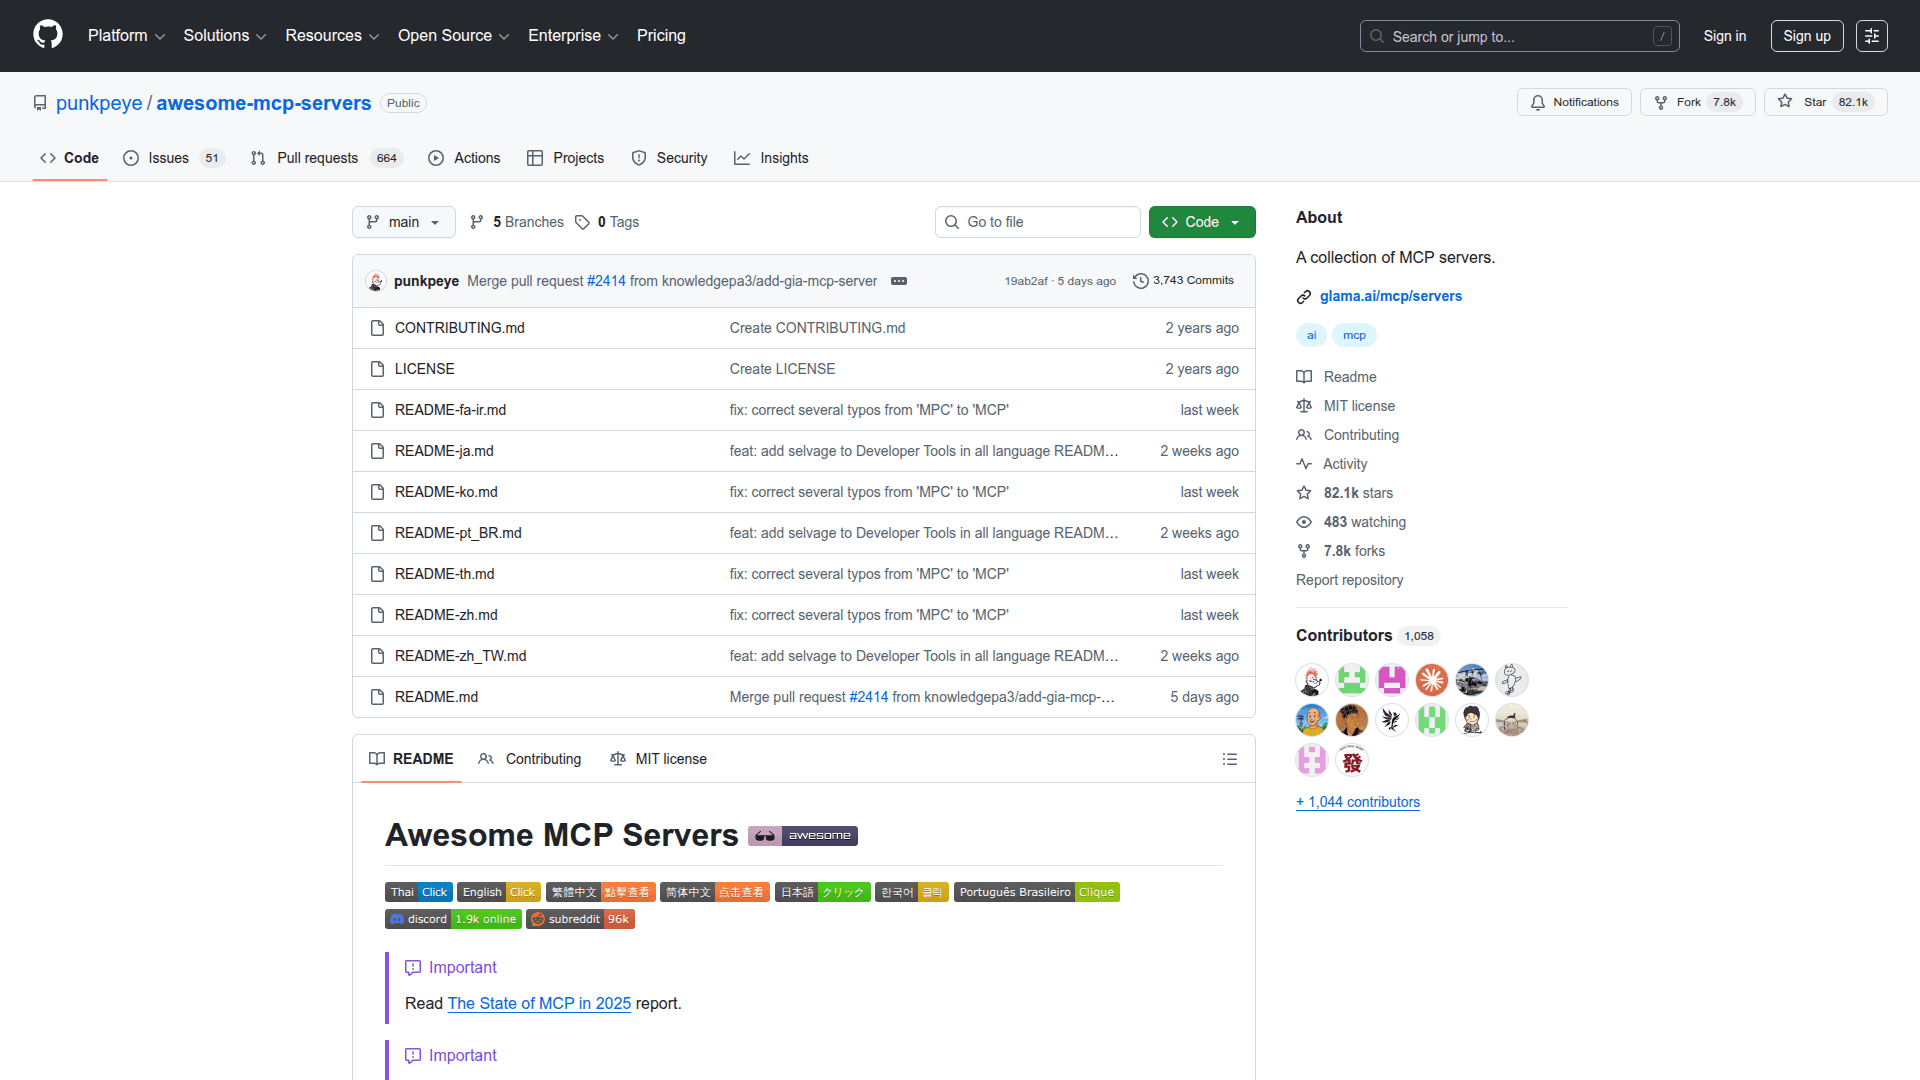1920x1080 pixels.
Task: Click the watching eye icon
Action: click(x=1304, y=521)
